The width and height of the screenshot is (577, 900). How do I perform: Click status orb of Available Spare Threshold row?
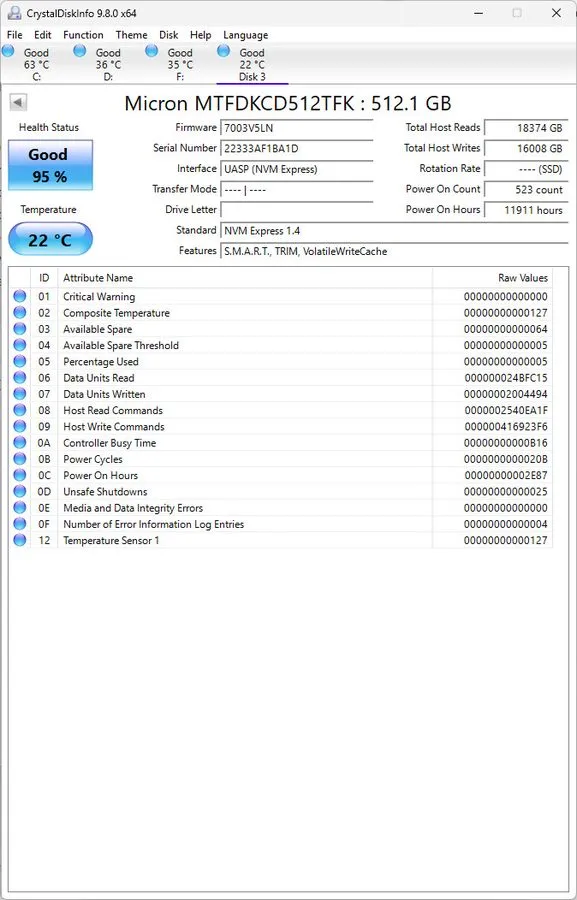point(20,345)
